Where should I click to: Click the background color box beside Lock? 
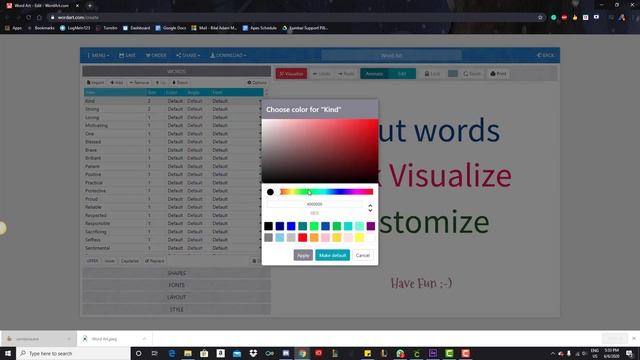tap(453, 74)
